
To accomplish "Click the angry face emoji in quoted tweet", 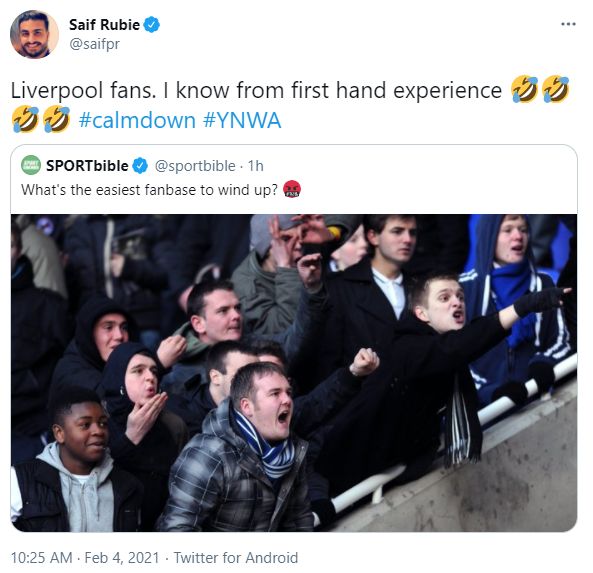I will pyautogui.click(x=292, y=189).
